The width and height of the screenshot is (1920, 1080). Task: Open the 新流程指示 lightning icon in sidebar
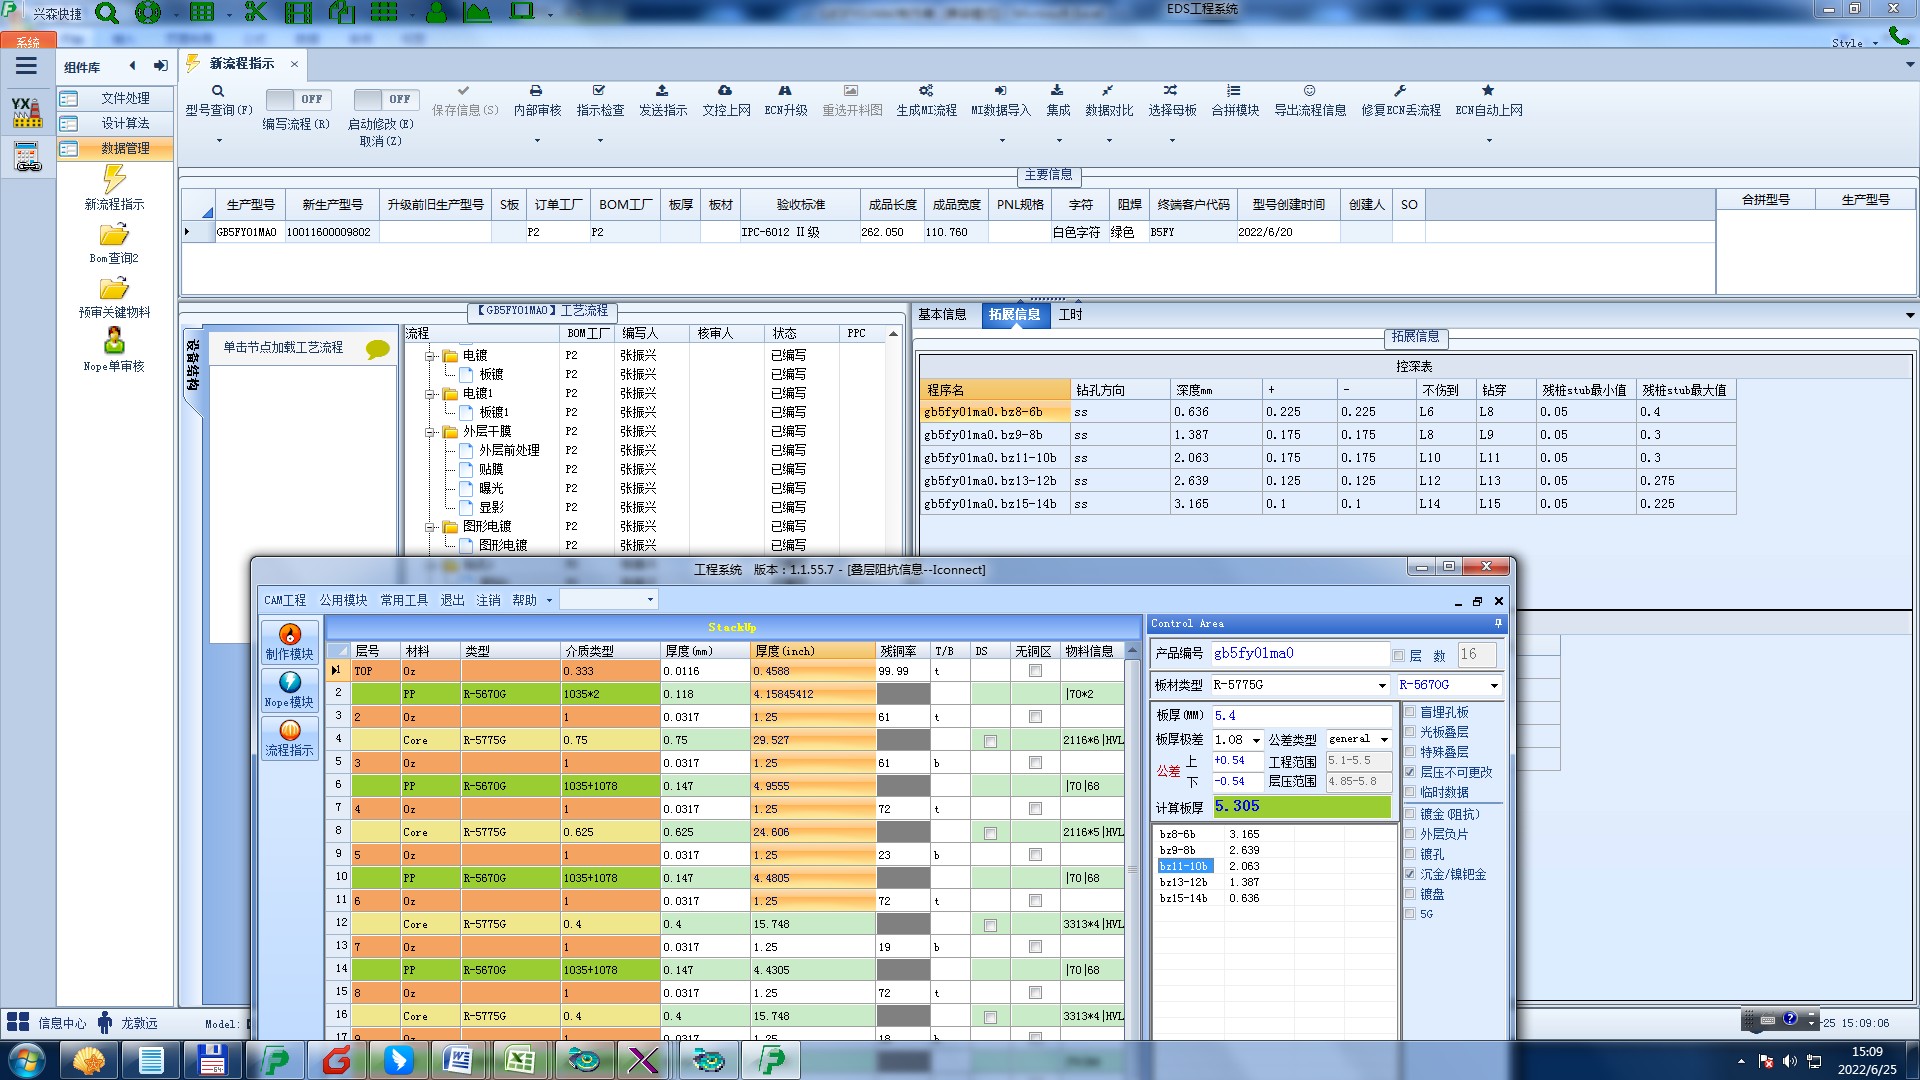[114, 180]
